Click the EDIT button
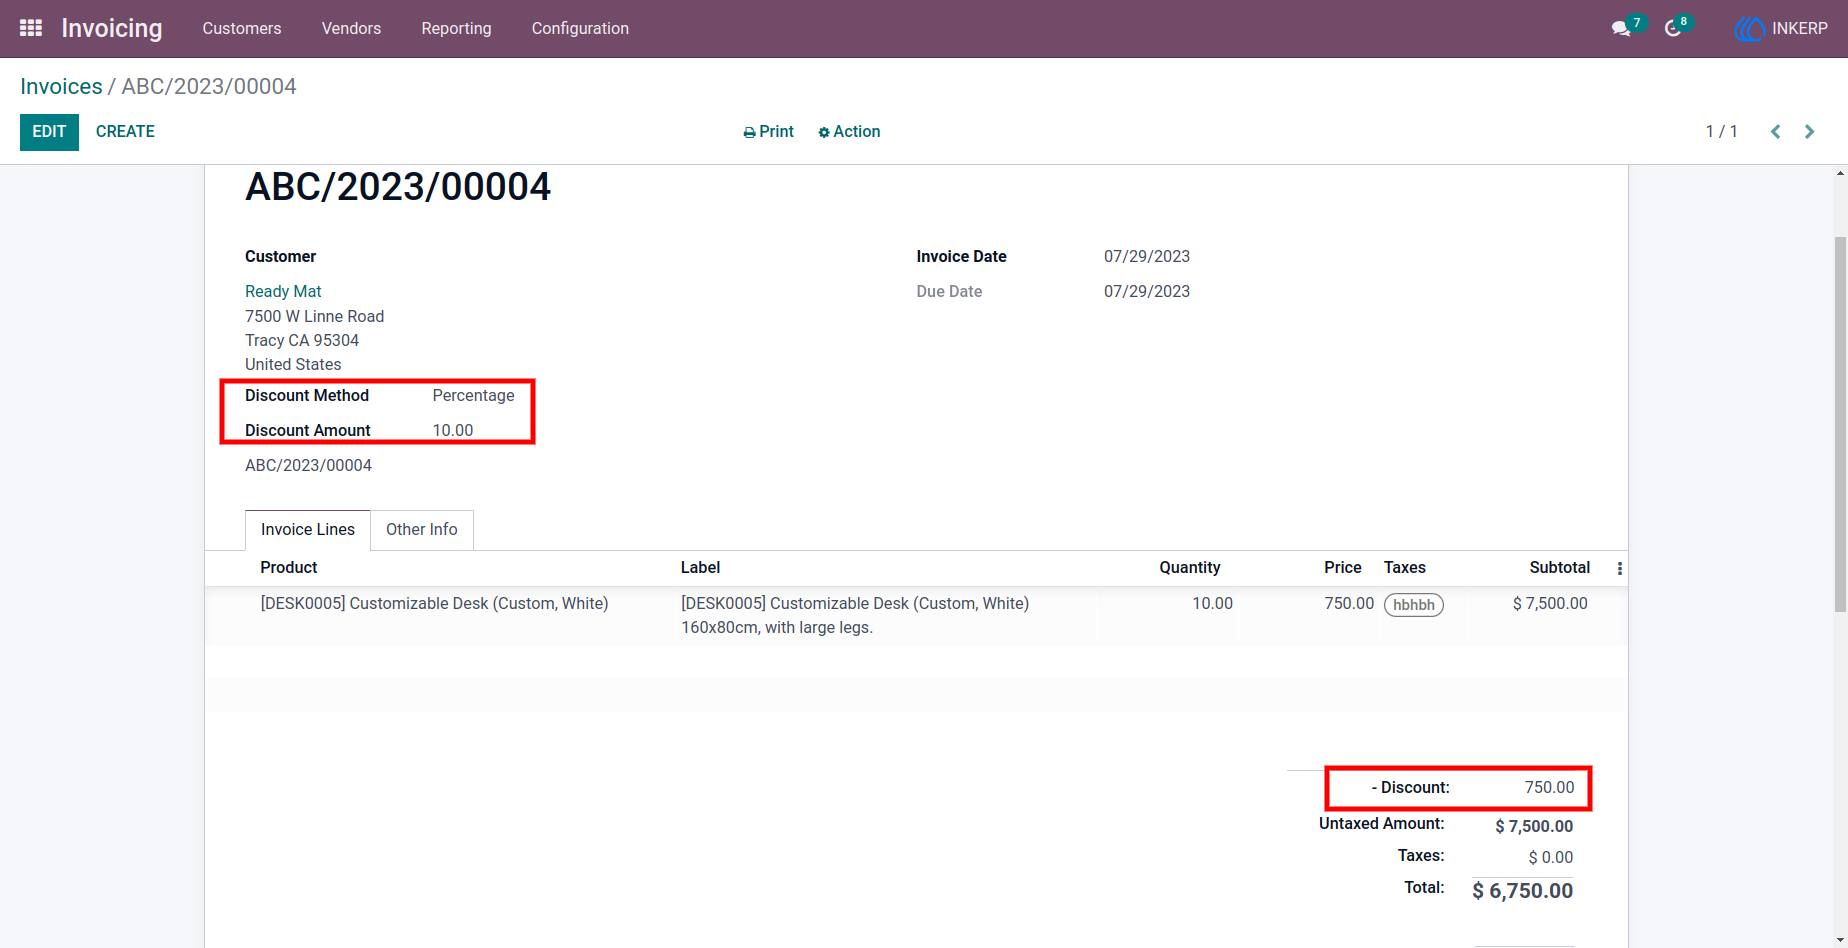The image size is (1848, 948). click(x=49, y=132)
